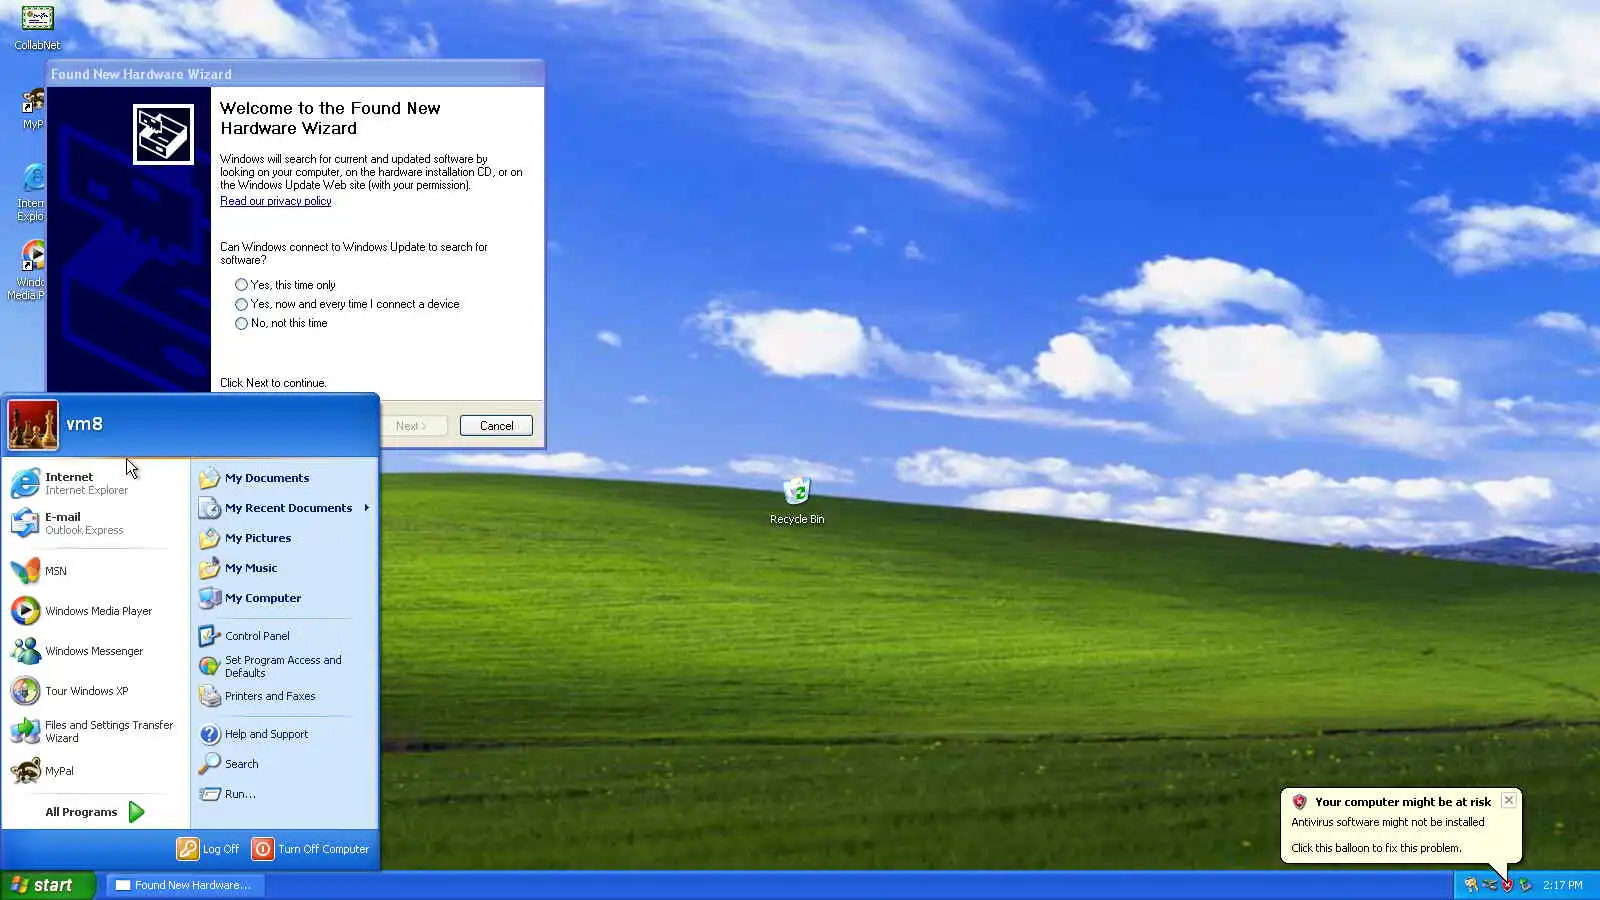Viewport: 1600px width, 900px height.
Task: Start Tour Windows XP
Action: click(x=95, y=691)
